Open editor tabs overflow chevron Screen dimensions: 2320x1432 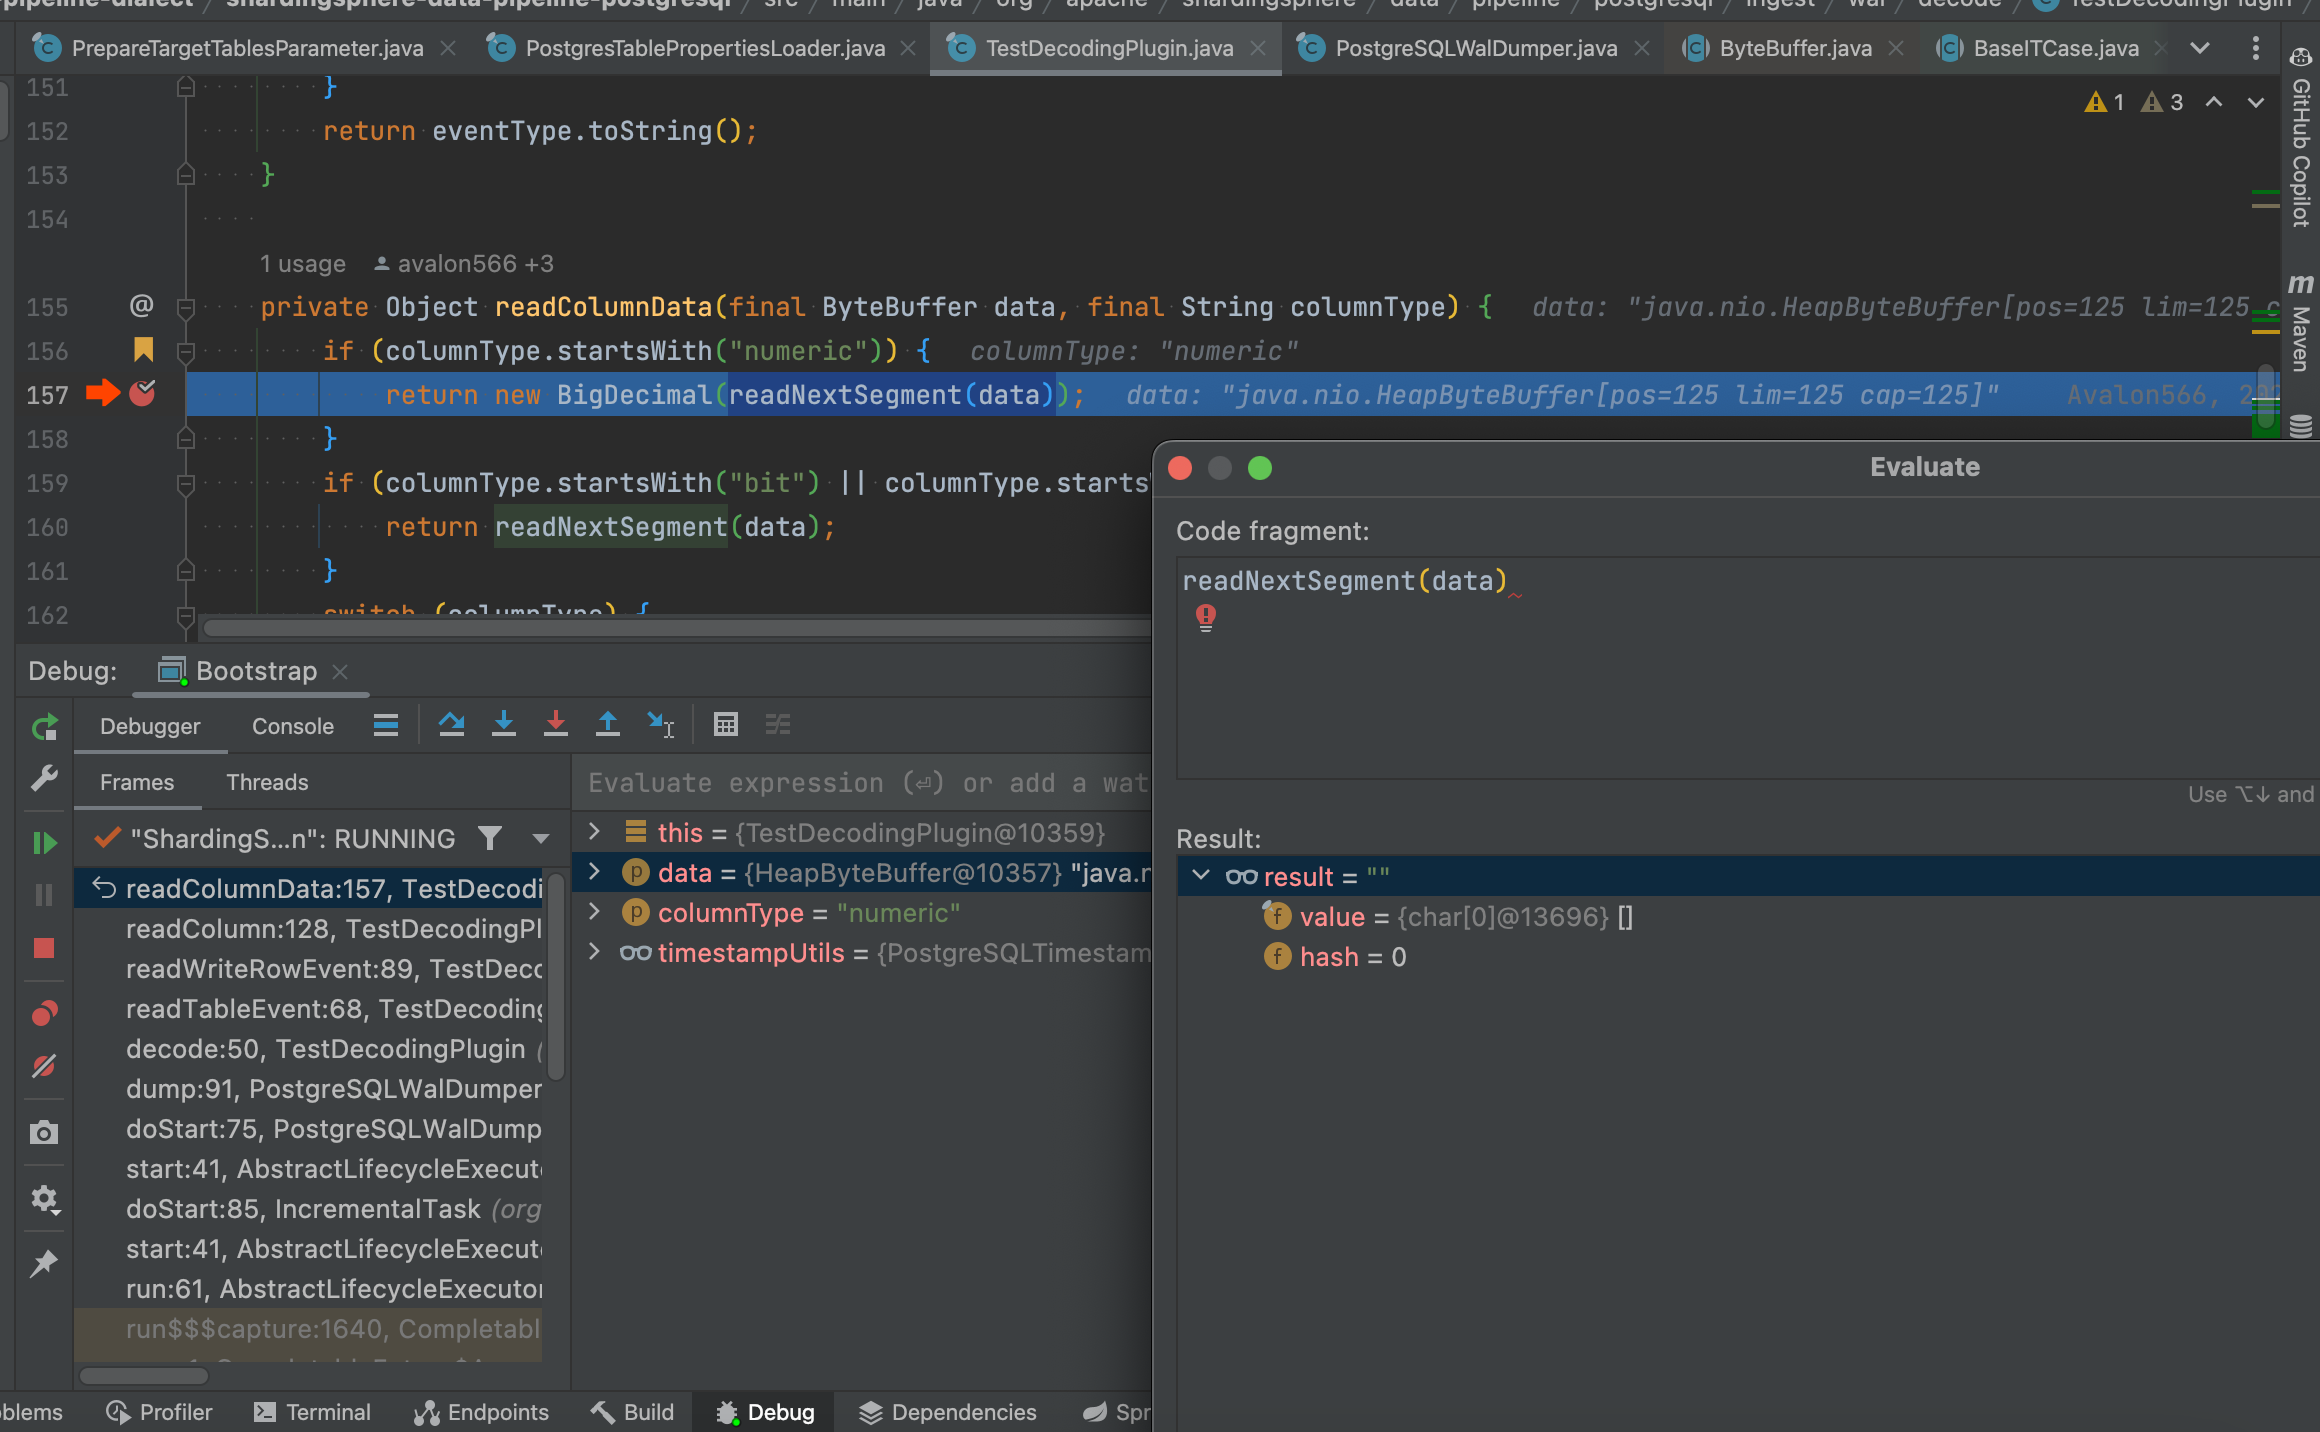tap(2200, 48)
